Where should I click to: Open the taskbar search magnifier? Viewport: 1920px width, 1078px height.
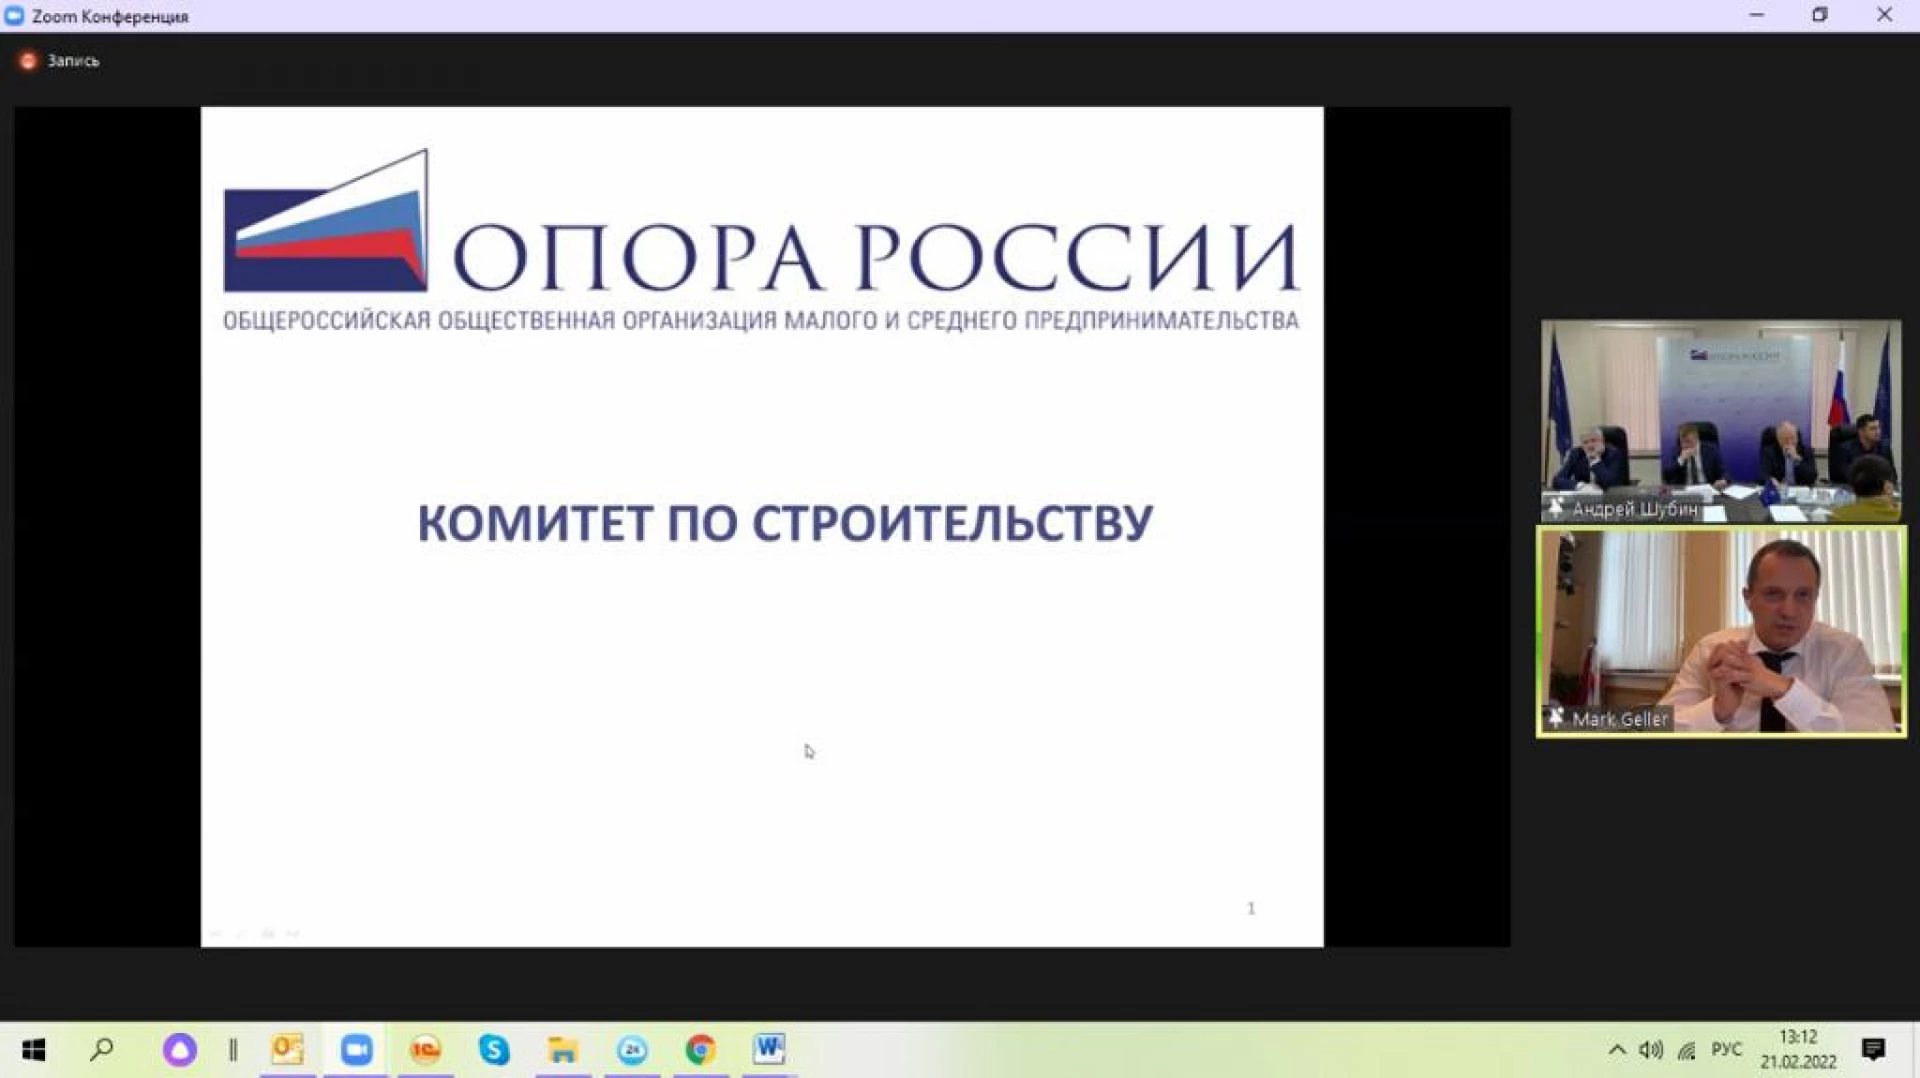(x=102, y=1049)
